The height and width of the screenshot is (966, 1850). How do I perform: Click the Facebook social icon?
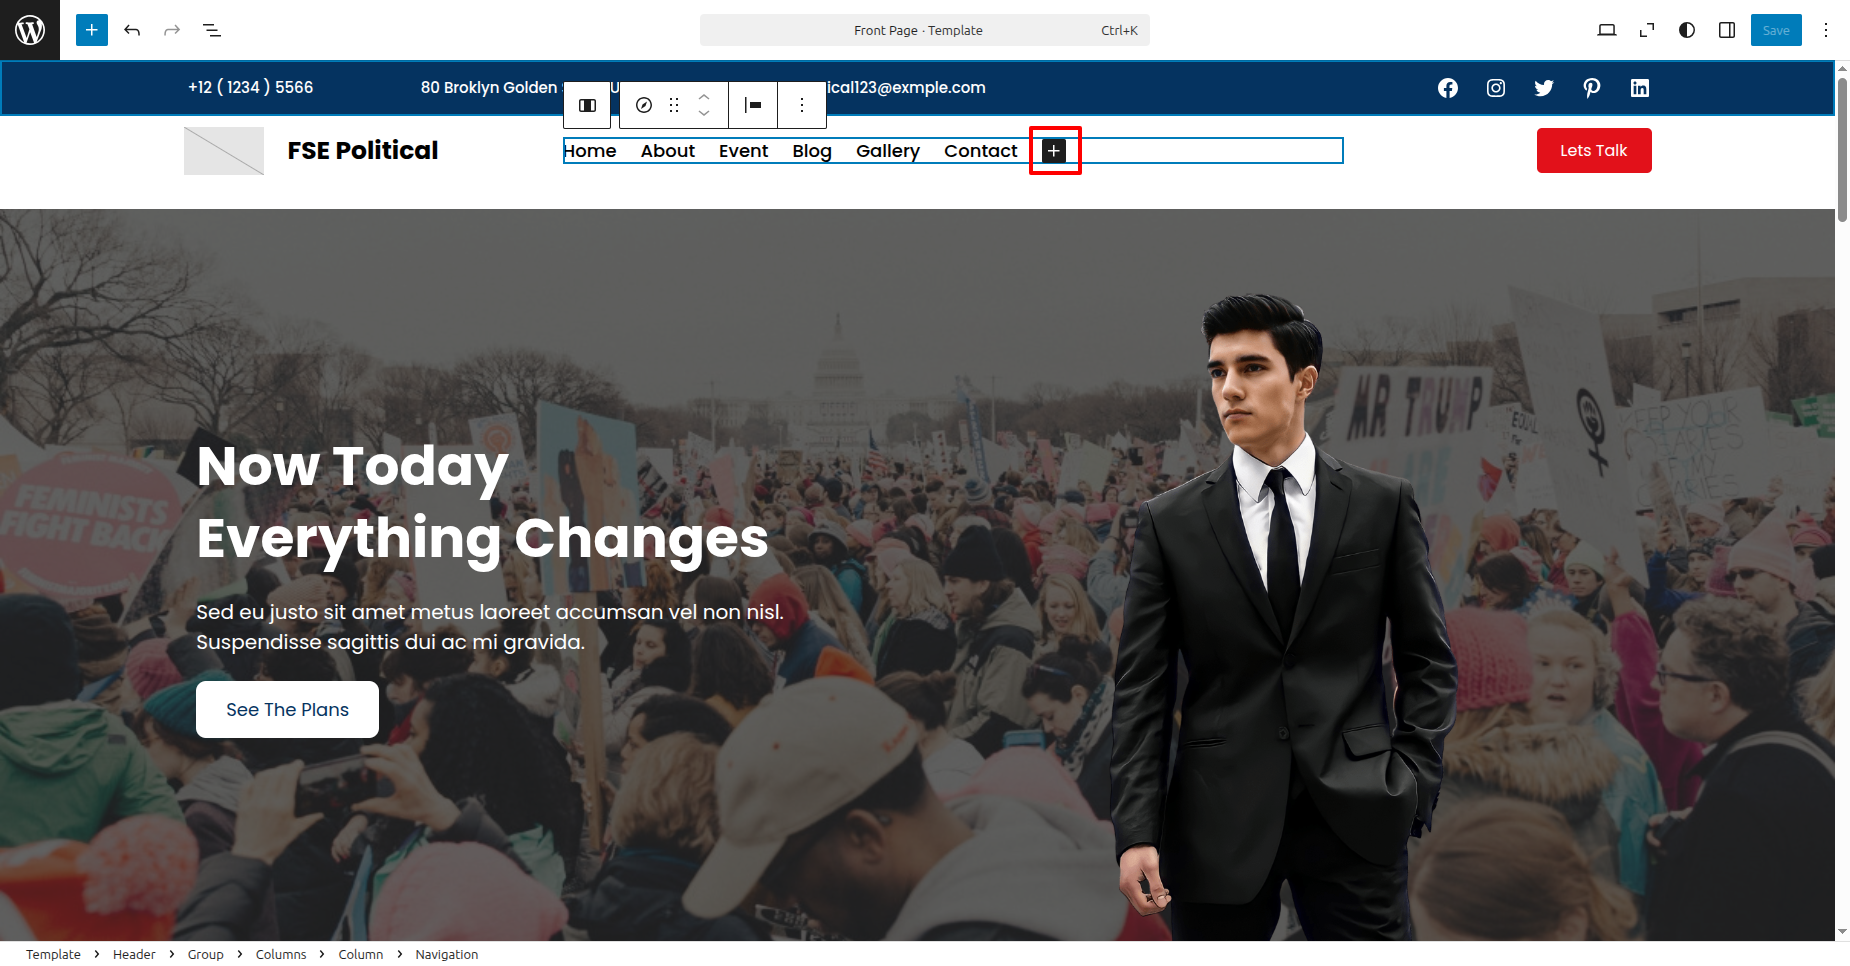[x=1448, y=88]
